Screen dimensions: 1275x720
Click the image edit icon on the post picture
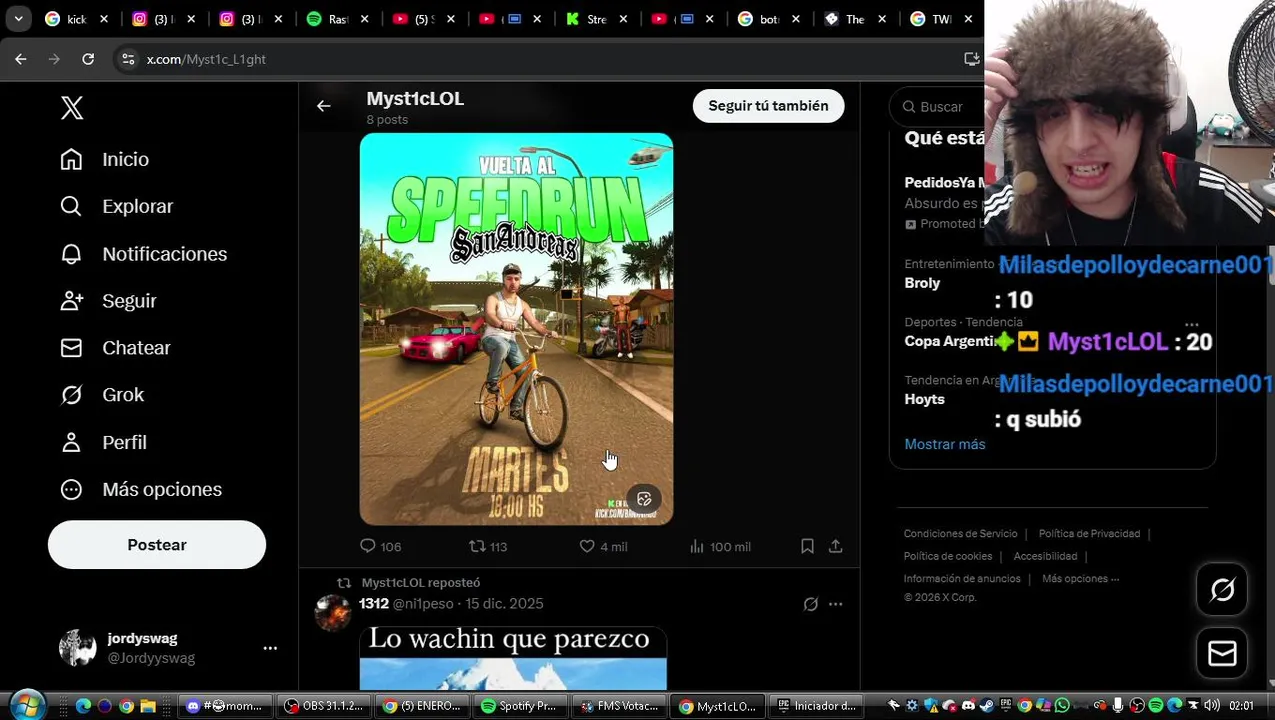pyautogui.click(x=644, y=499)
